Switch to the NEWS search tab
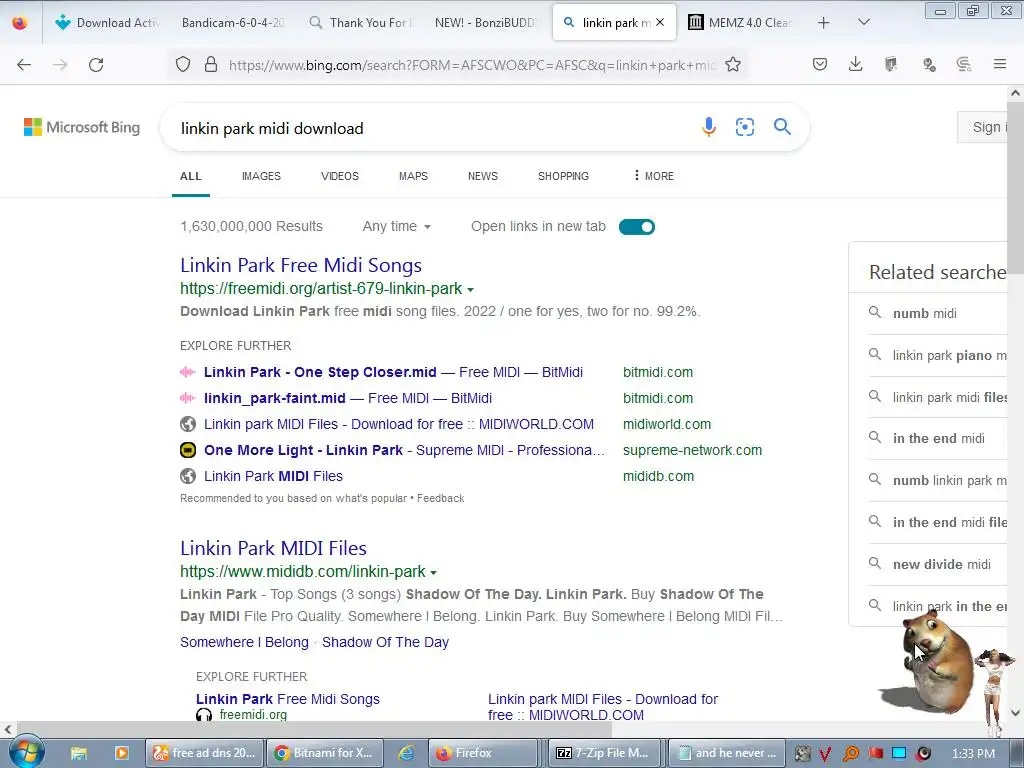Viewport: 1024px width, 768px height. (x=483, y=176)
